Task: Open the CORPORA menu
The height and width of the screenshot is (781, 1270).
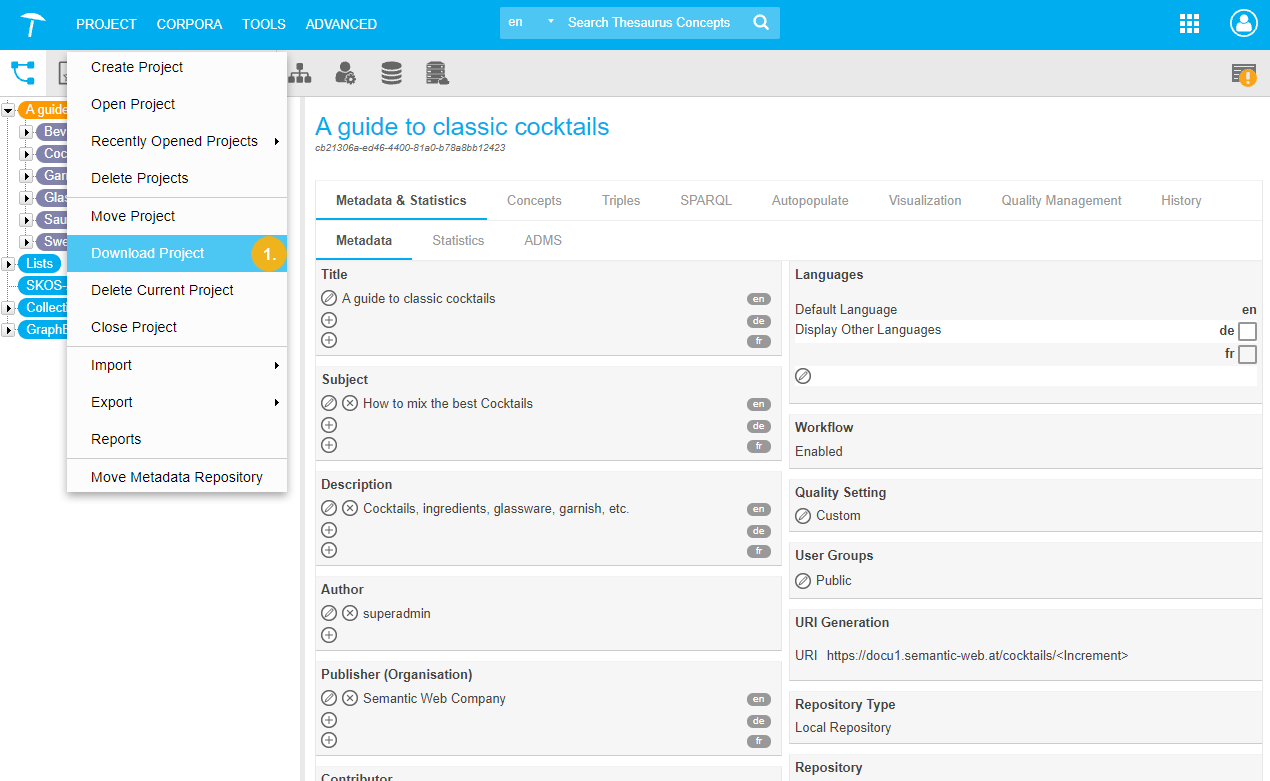Action: click(189, 24)
